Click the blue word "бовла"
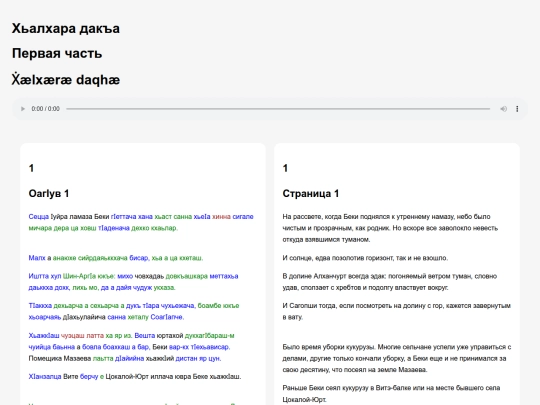 92,347
